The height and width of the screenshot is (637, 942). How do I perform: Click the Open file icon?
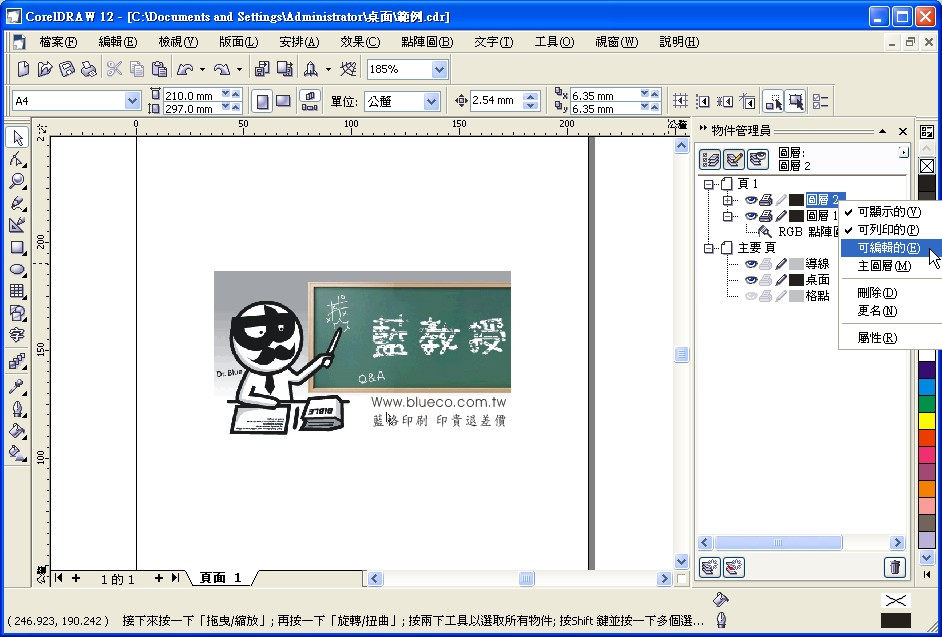pos(45,69)
